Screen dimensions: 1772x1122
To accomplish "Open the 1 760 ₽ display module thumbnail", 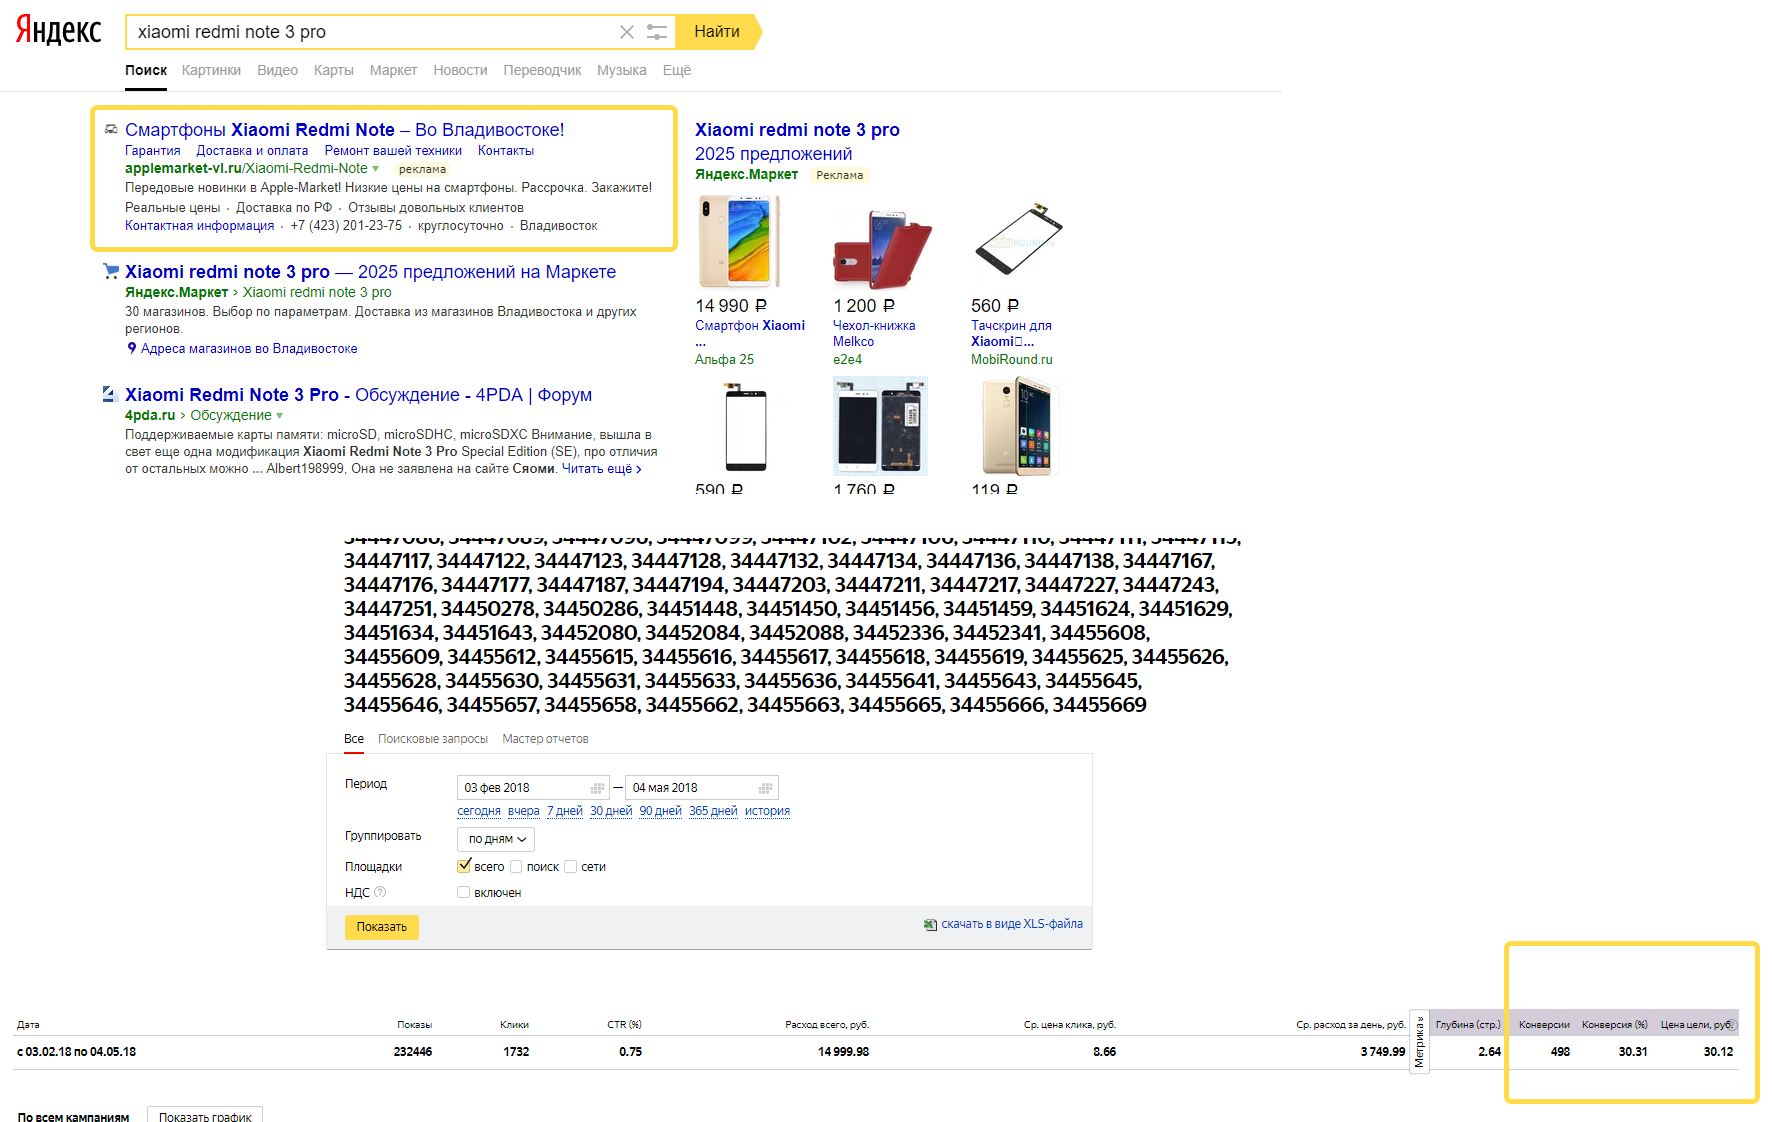I will (x=880, y=426).
